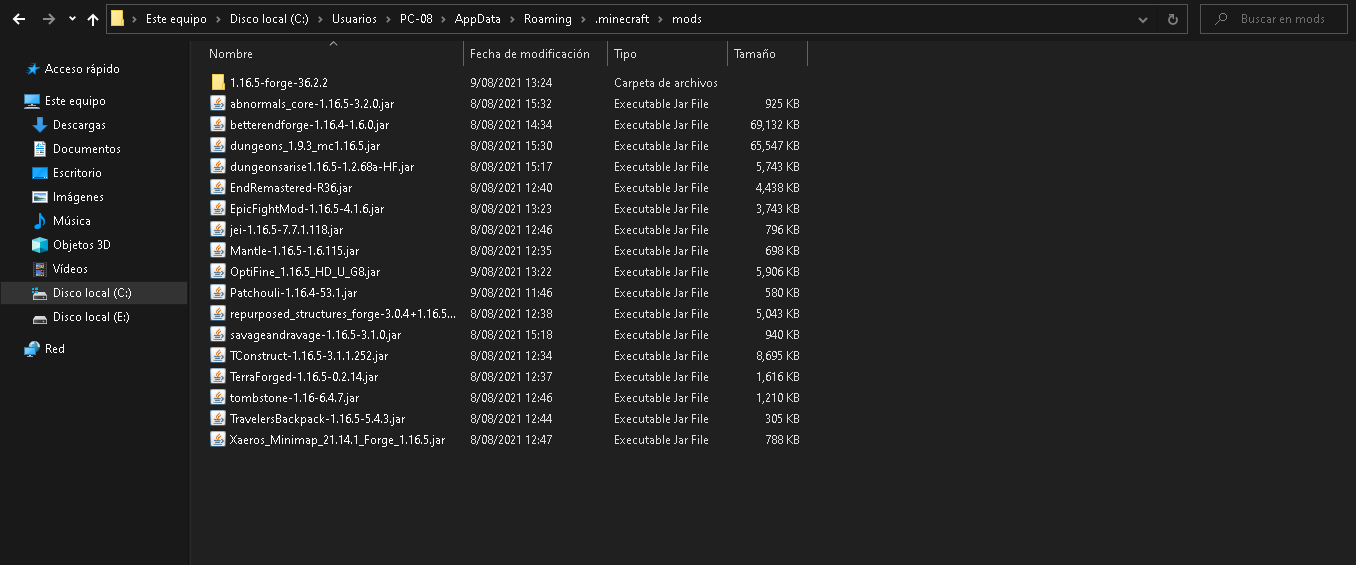Select savageandravage jar file icon
The image size is (1356, 565).
click(218, 334)
